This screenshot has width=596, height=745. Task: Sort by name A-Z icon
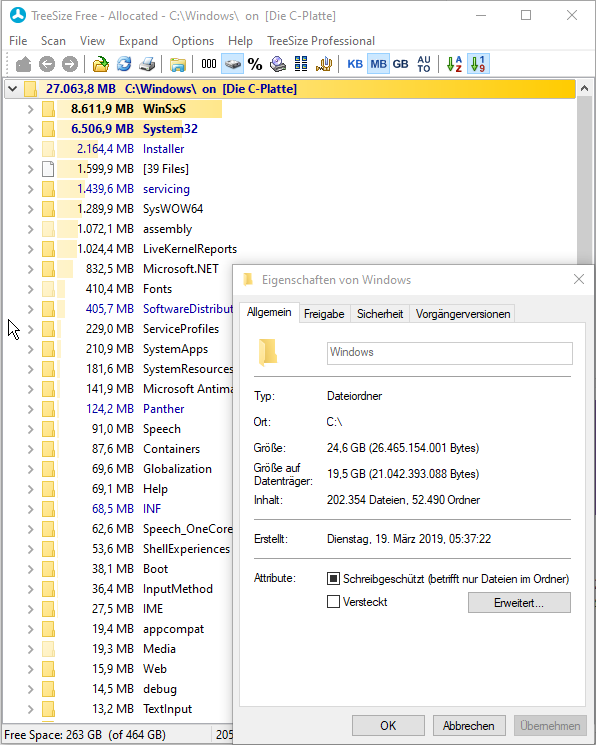coord(455,64)
